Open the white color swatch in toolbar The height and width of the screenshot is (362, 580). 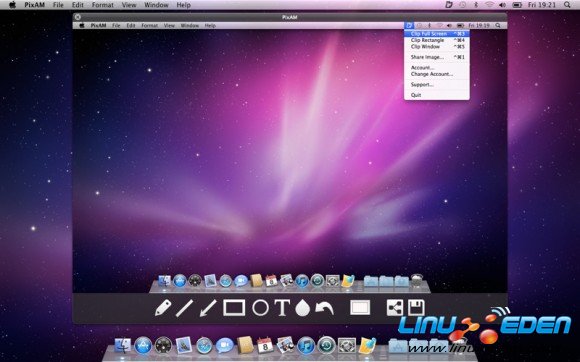coord(360,308)
